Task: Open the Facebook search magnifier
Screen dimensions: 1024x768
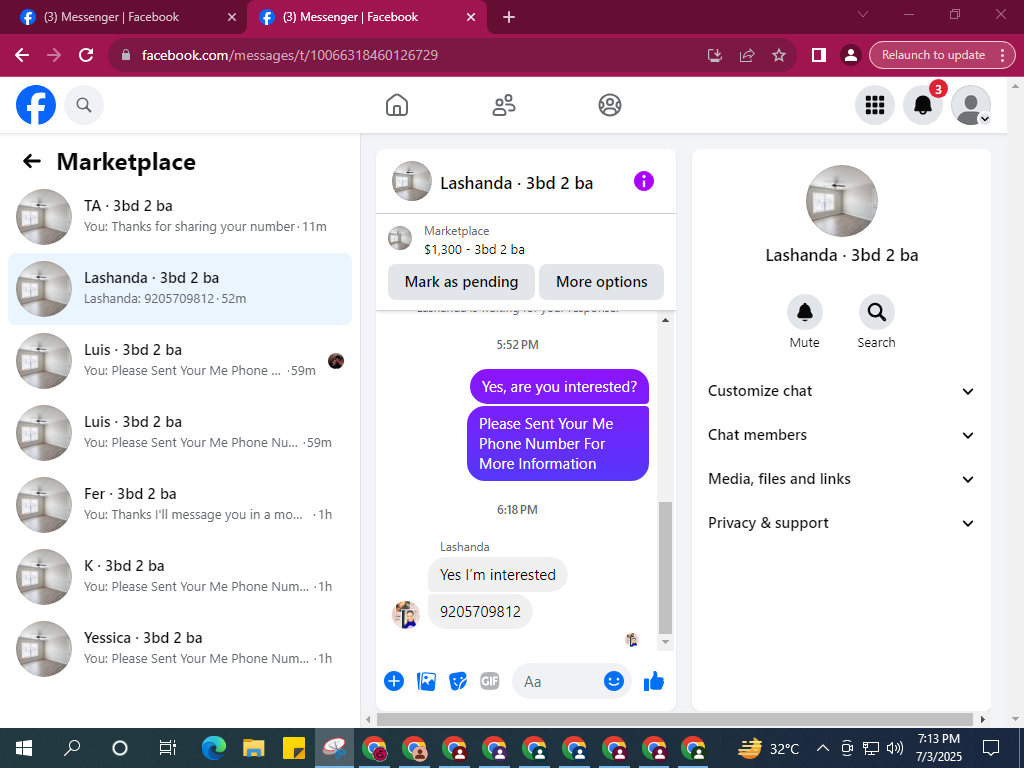Action: [x=84, y=105]
